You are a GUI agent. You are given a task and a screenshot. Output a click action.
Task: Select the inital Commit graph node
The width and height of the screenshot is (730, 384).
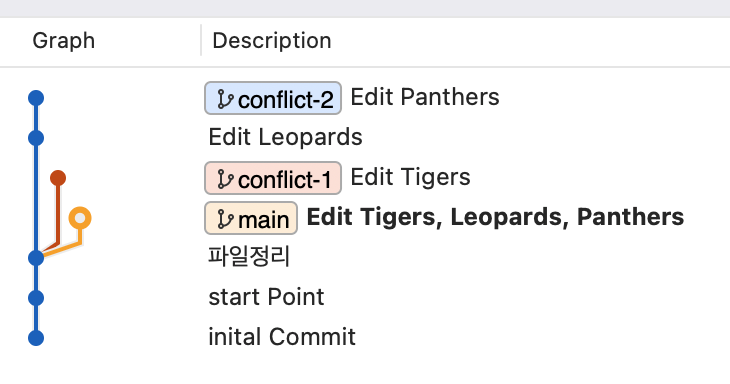(x=36, y=338)
